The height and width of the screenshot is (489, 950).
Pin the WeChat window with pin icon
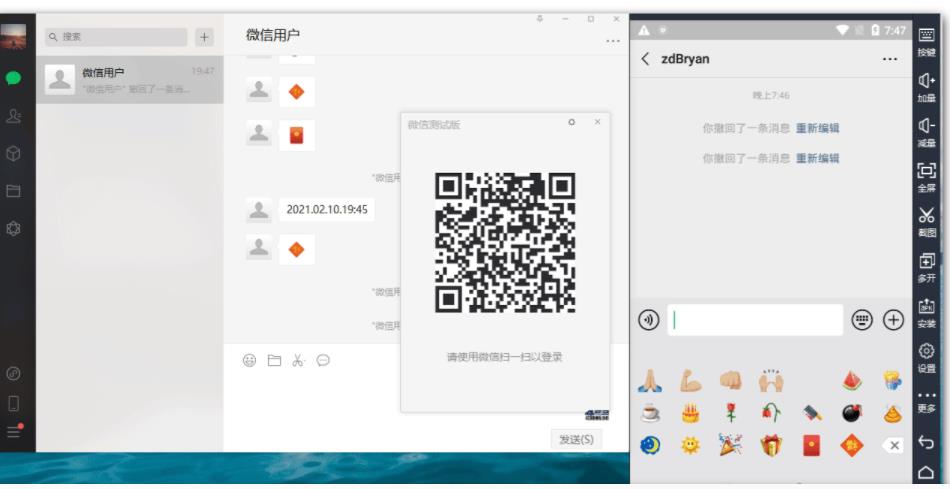pyautogui.click(x=540, y=19)
